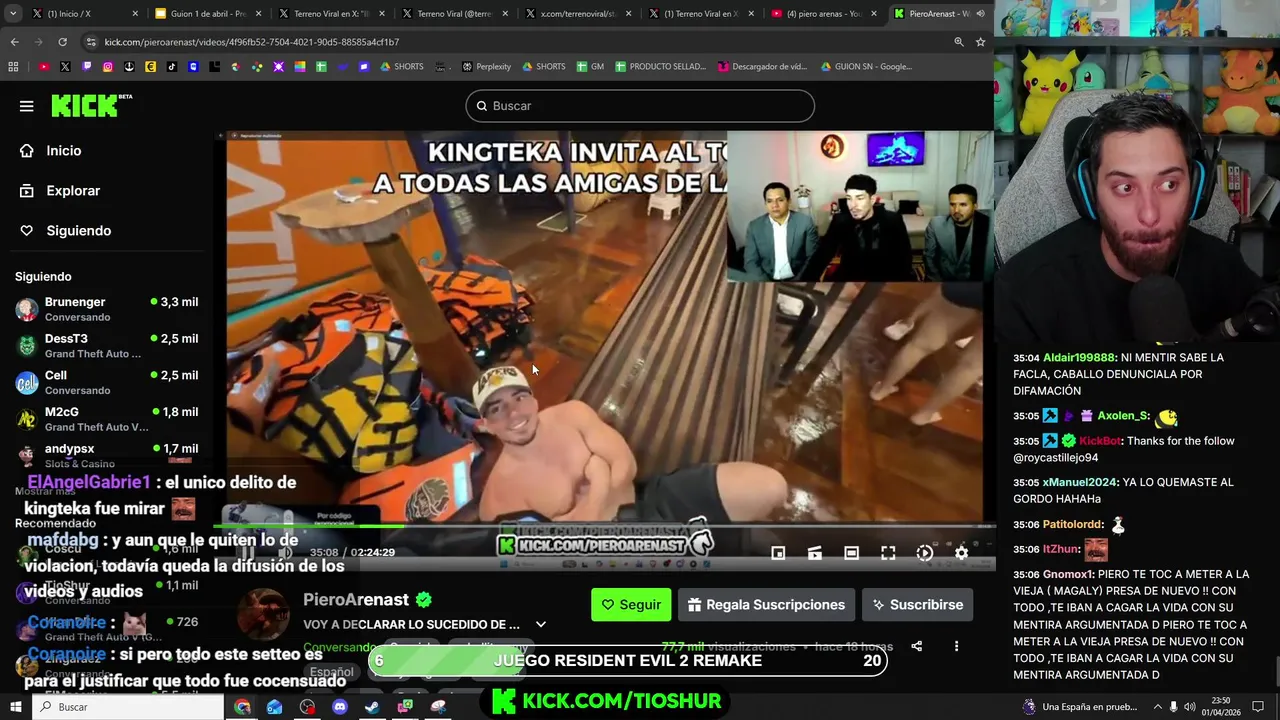This screenshot has width=1280, height=720.
Task: Click the zoom magnifier icon in the address bar
Action: pos(958,42)
